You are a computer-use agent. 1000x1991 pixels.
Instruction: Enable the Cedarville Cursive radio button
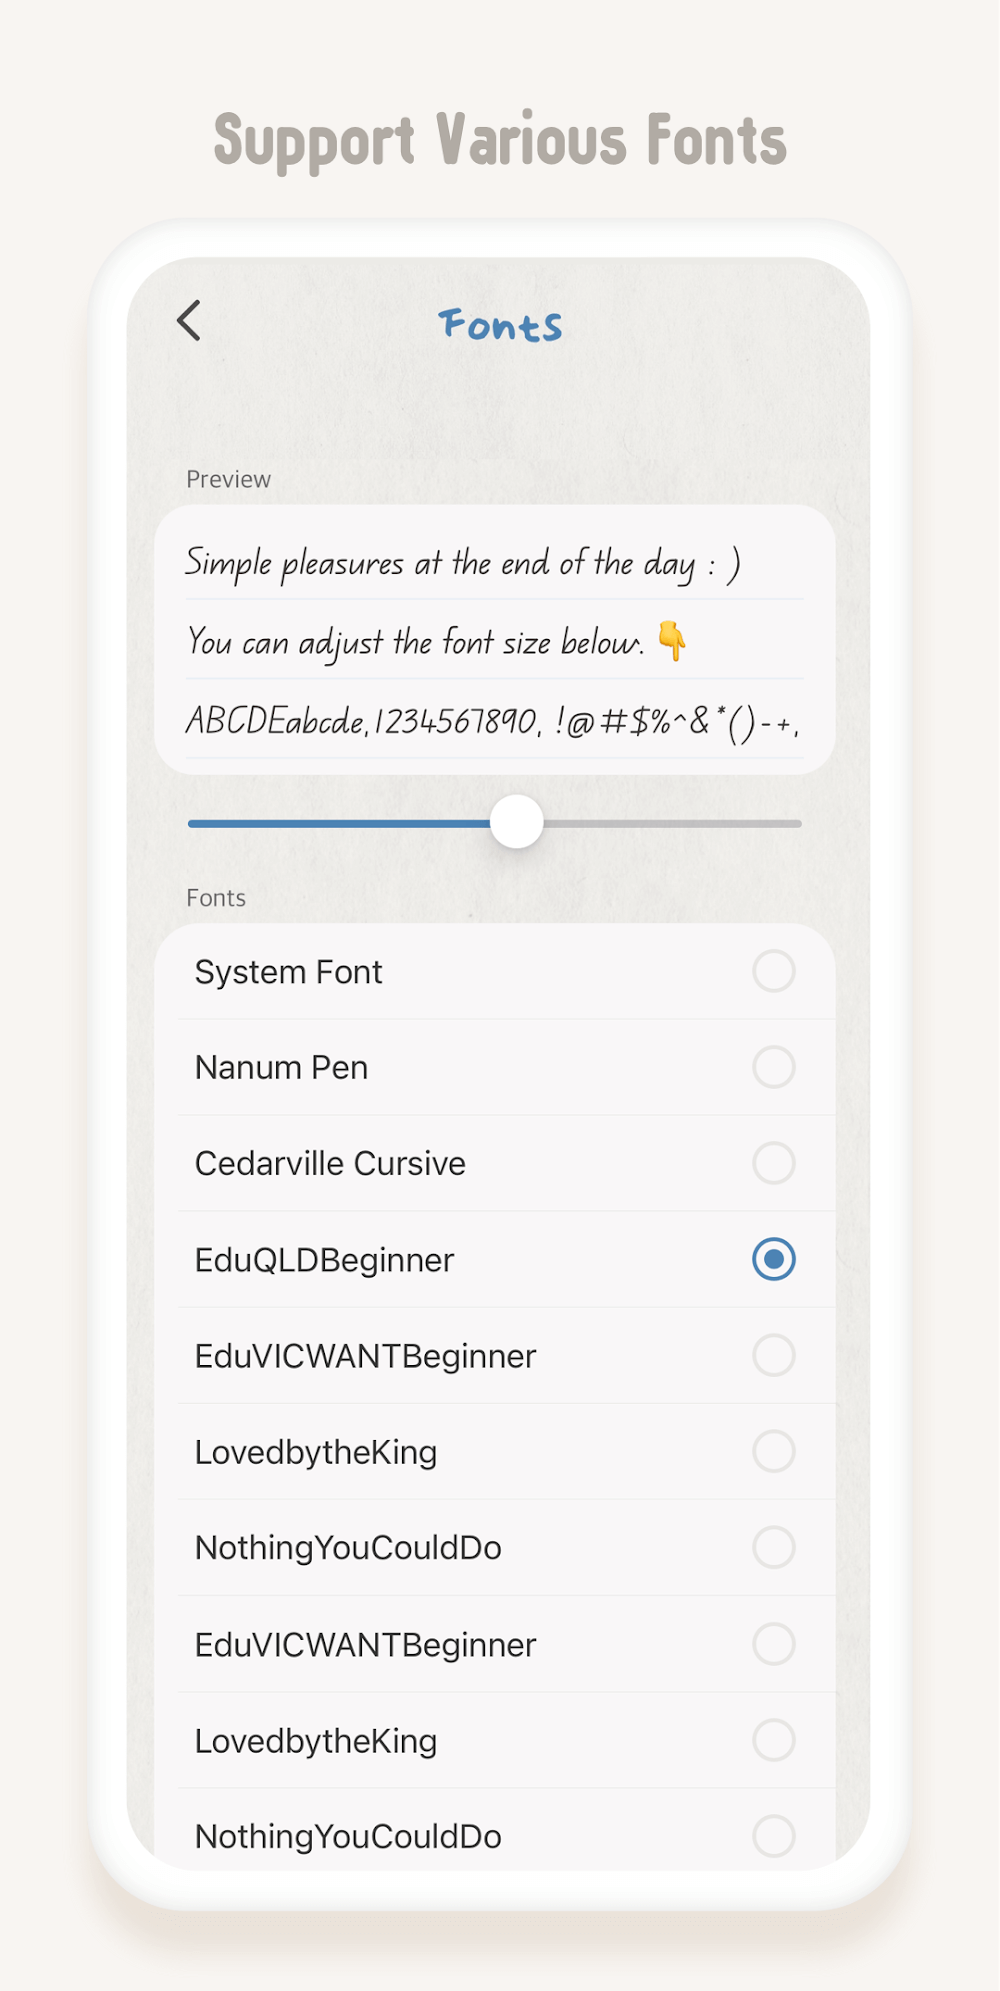pyautogui.click(x=773, y=1163)
